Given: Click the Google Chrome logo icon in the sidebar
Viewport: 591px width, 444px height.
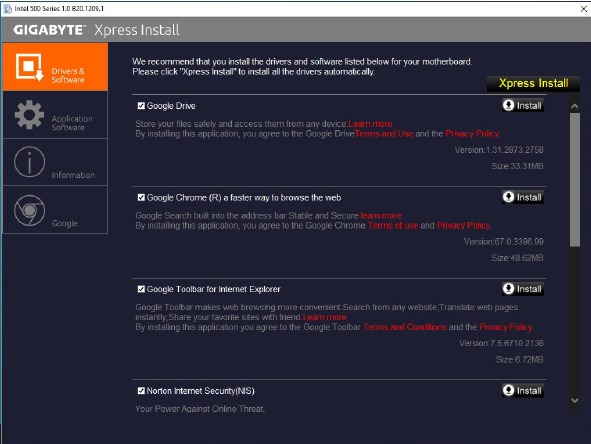Looking at the screenshot, I should [x=29, y=210].
